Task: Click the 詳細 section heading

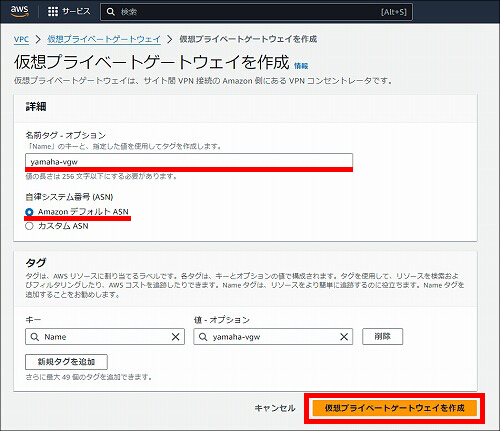Action: (x=36, y=107)
